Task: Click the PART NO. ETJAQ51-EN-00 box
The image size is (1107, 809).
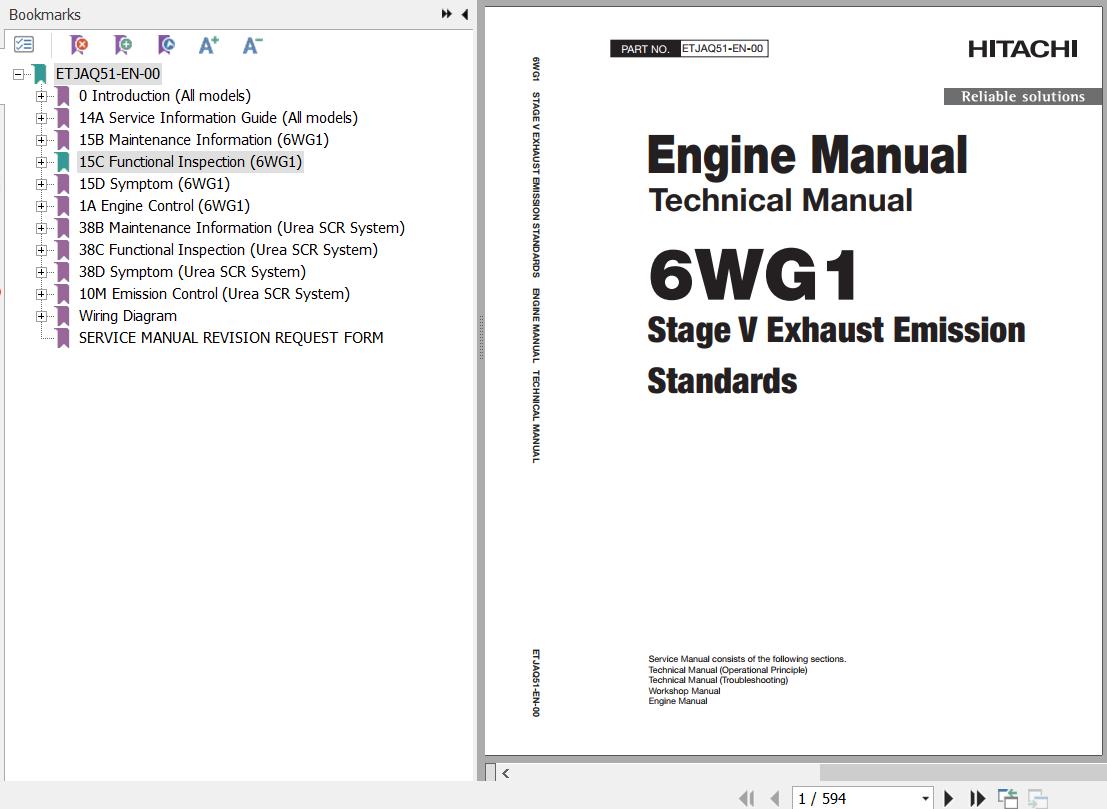Action: [x=689, y=49]
